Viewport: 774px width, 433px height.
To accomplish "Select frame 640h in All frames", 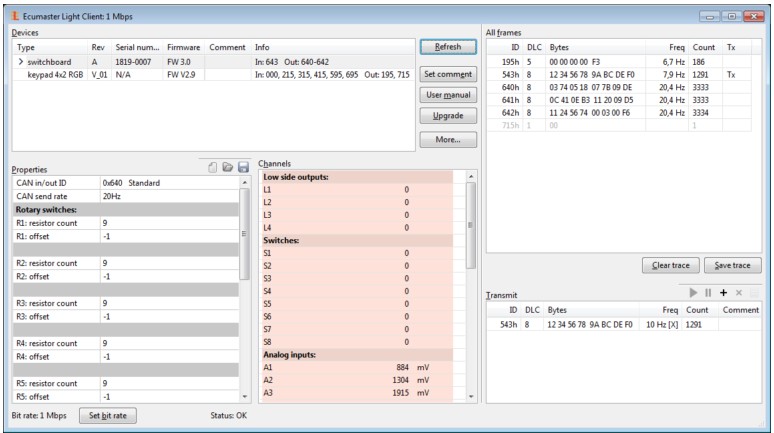I will pos(619,87).
